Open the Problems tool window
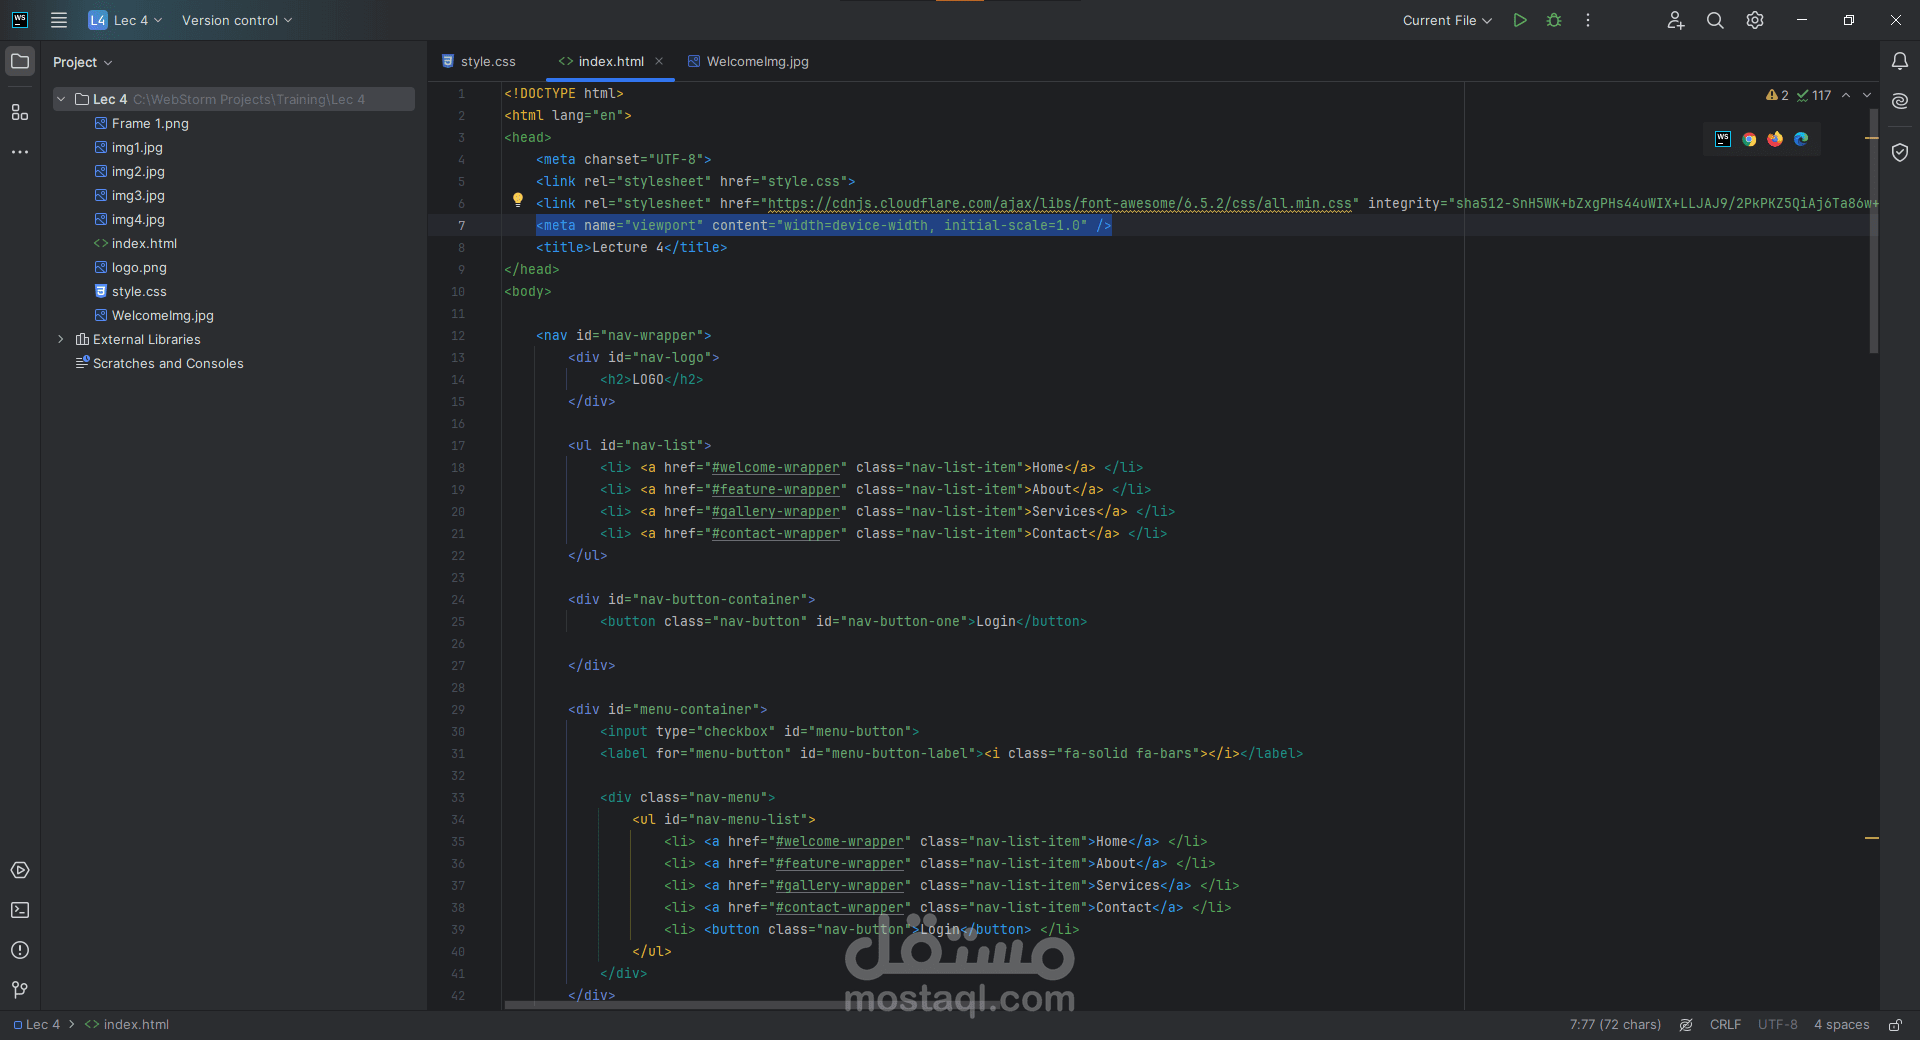 coord(20,950)
